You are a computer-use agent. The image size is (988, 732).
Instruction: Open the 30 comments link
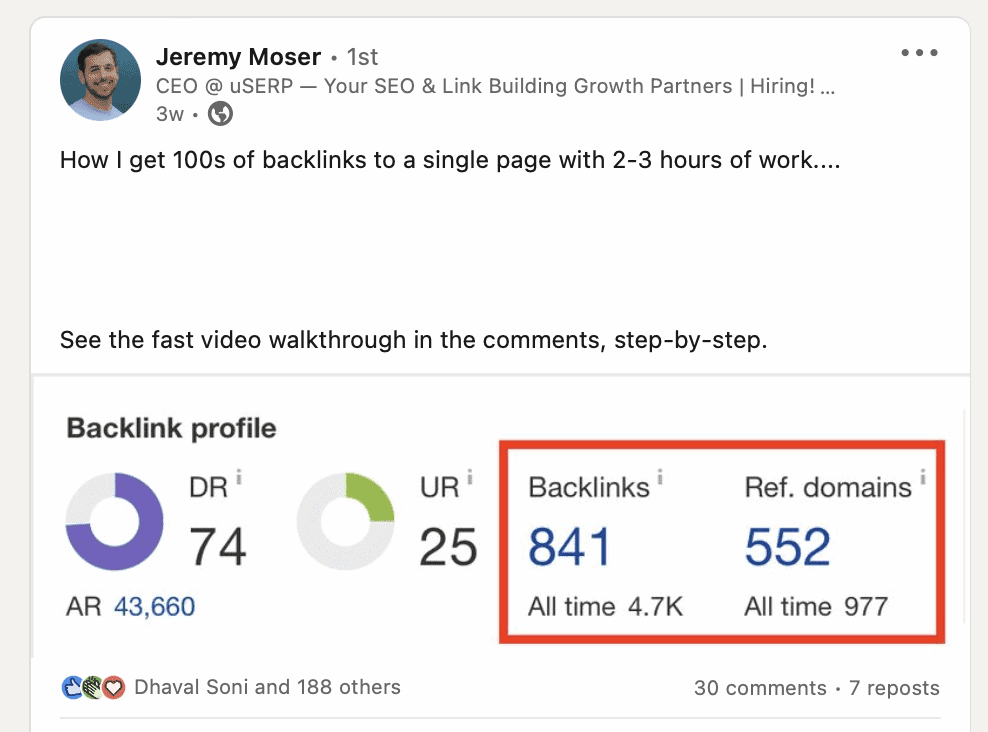pos(760,688)
